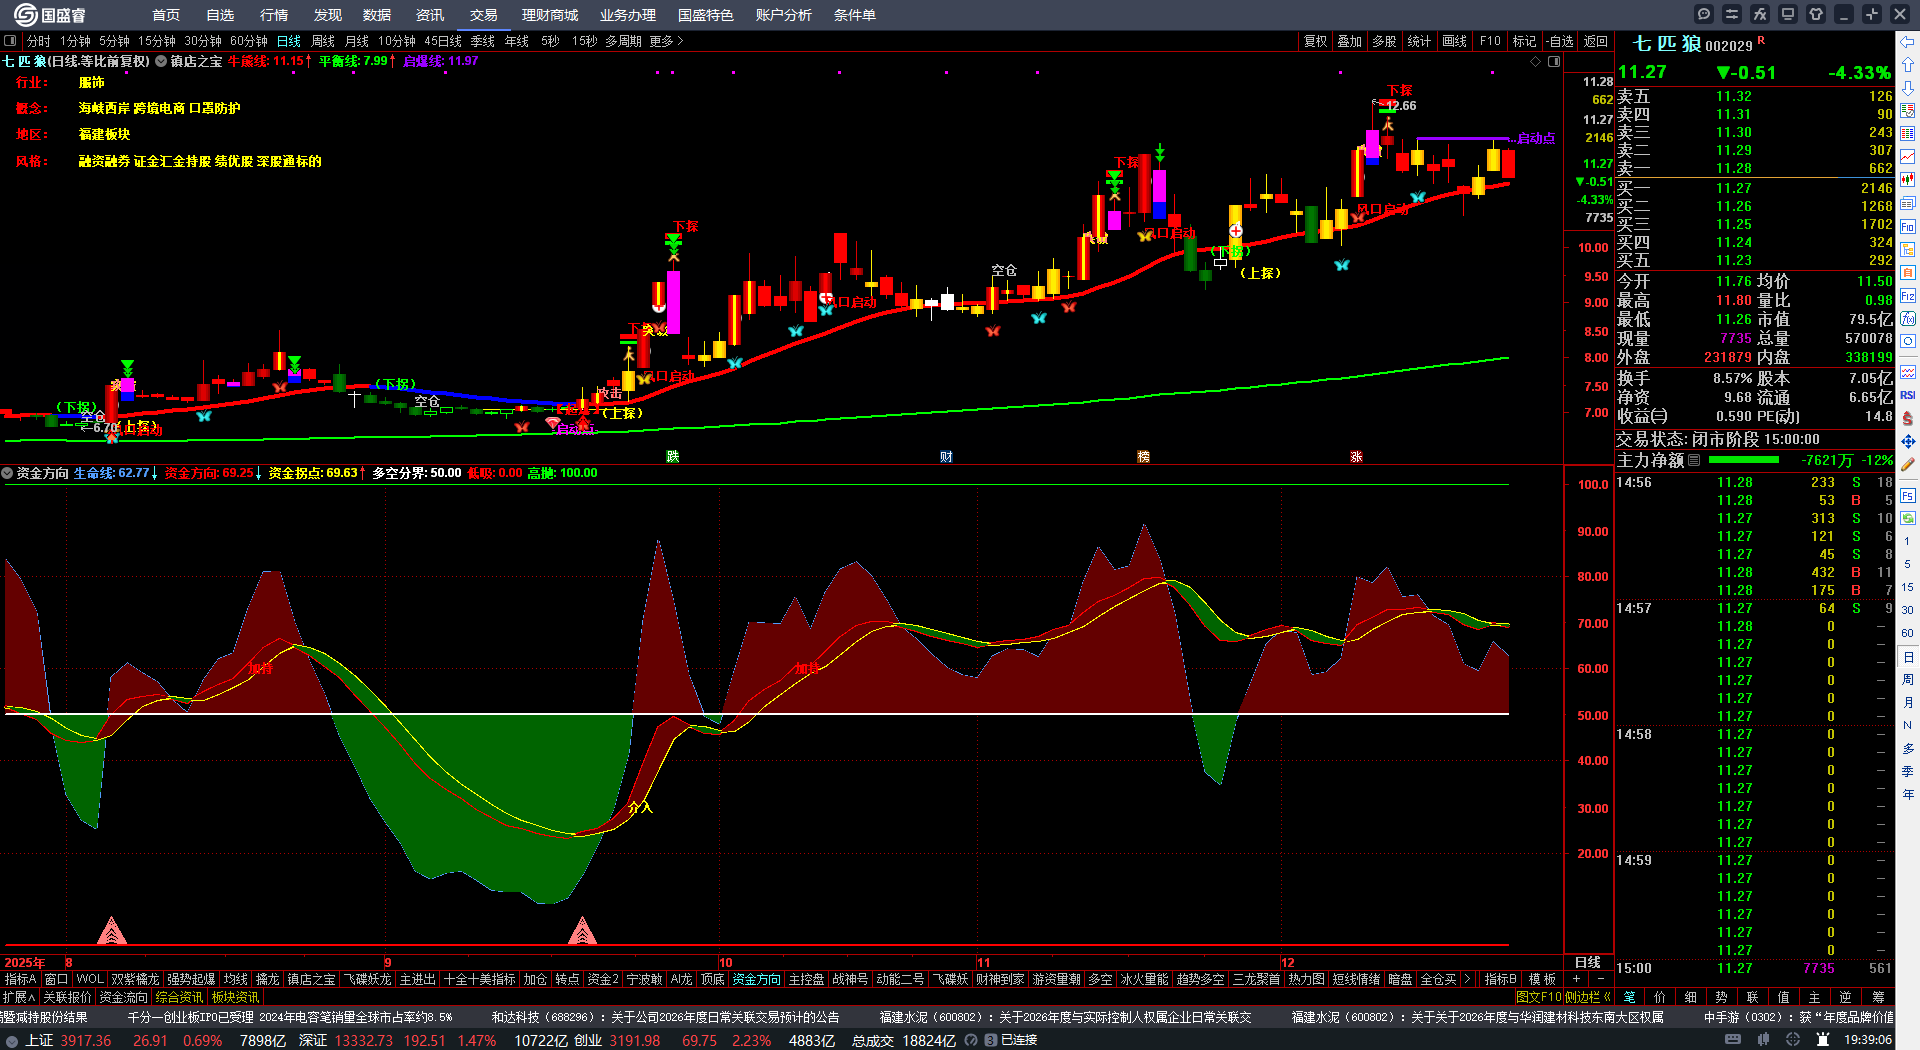Click the crosshair target icon in status bar
The image size is (1920, 1050).
point(1793,1040)
